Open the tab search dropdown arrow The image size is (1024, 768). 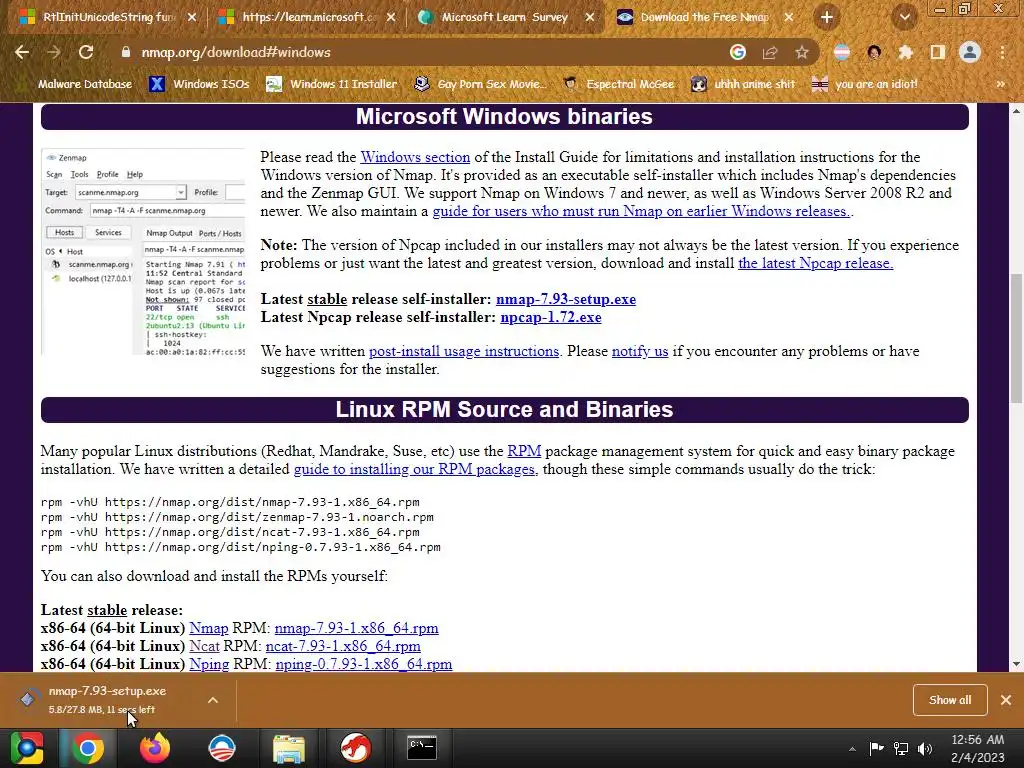(x=905, y=17)
